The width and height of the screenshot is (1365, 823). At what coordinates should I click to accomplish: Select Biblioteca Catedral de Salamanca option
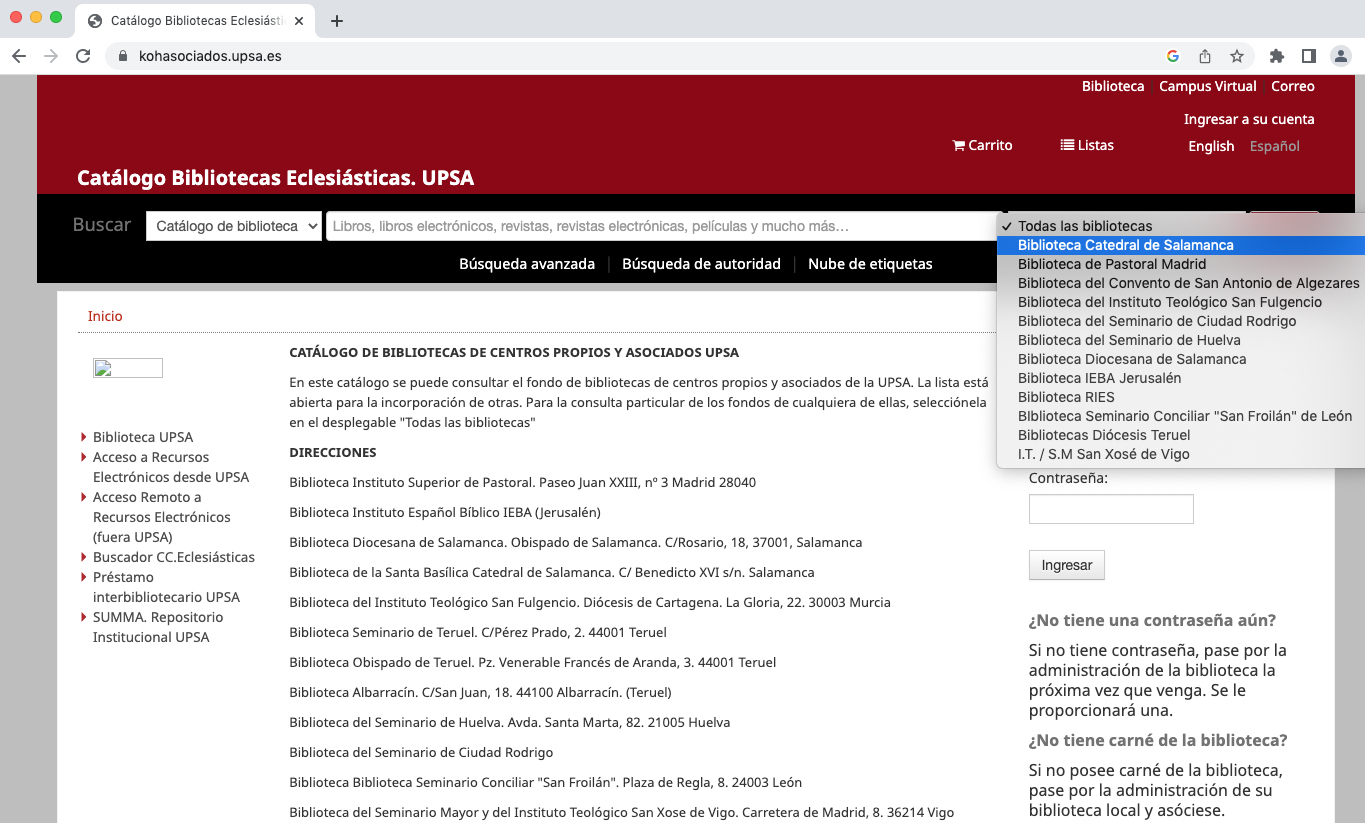click(1125, 245)
